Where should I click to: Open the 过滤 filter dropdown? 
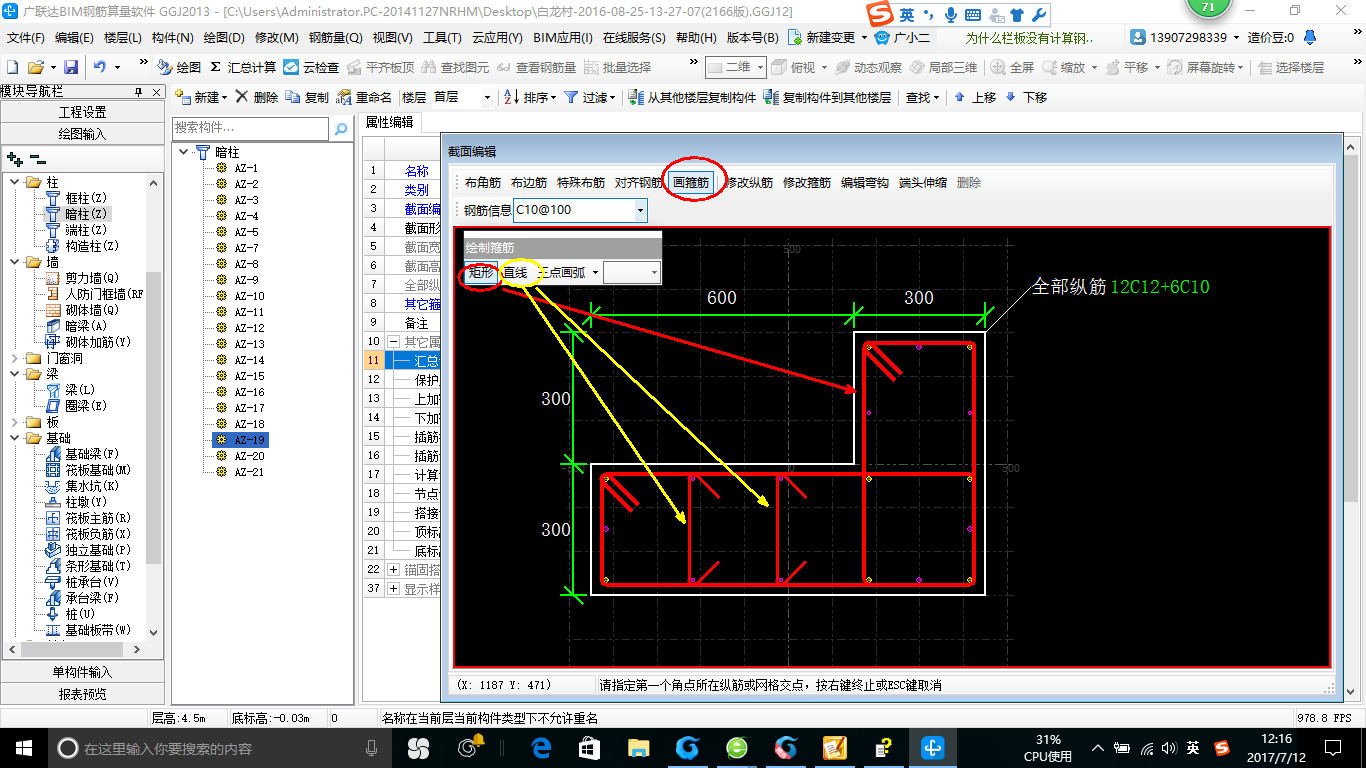click(589, 97)
